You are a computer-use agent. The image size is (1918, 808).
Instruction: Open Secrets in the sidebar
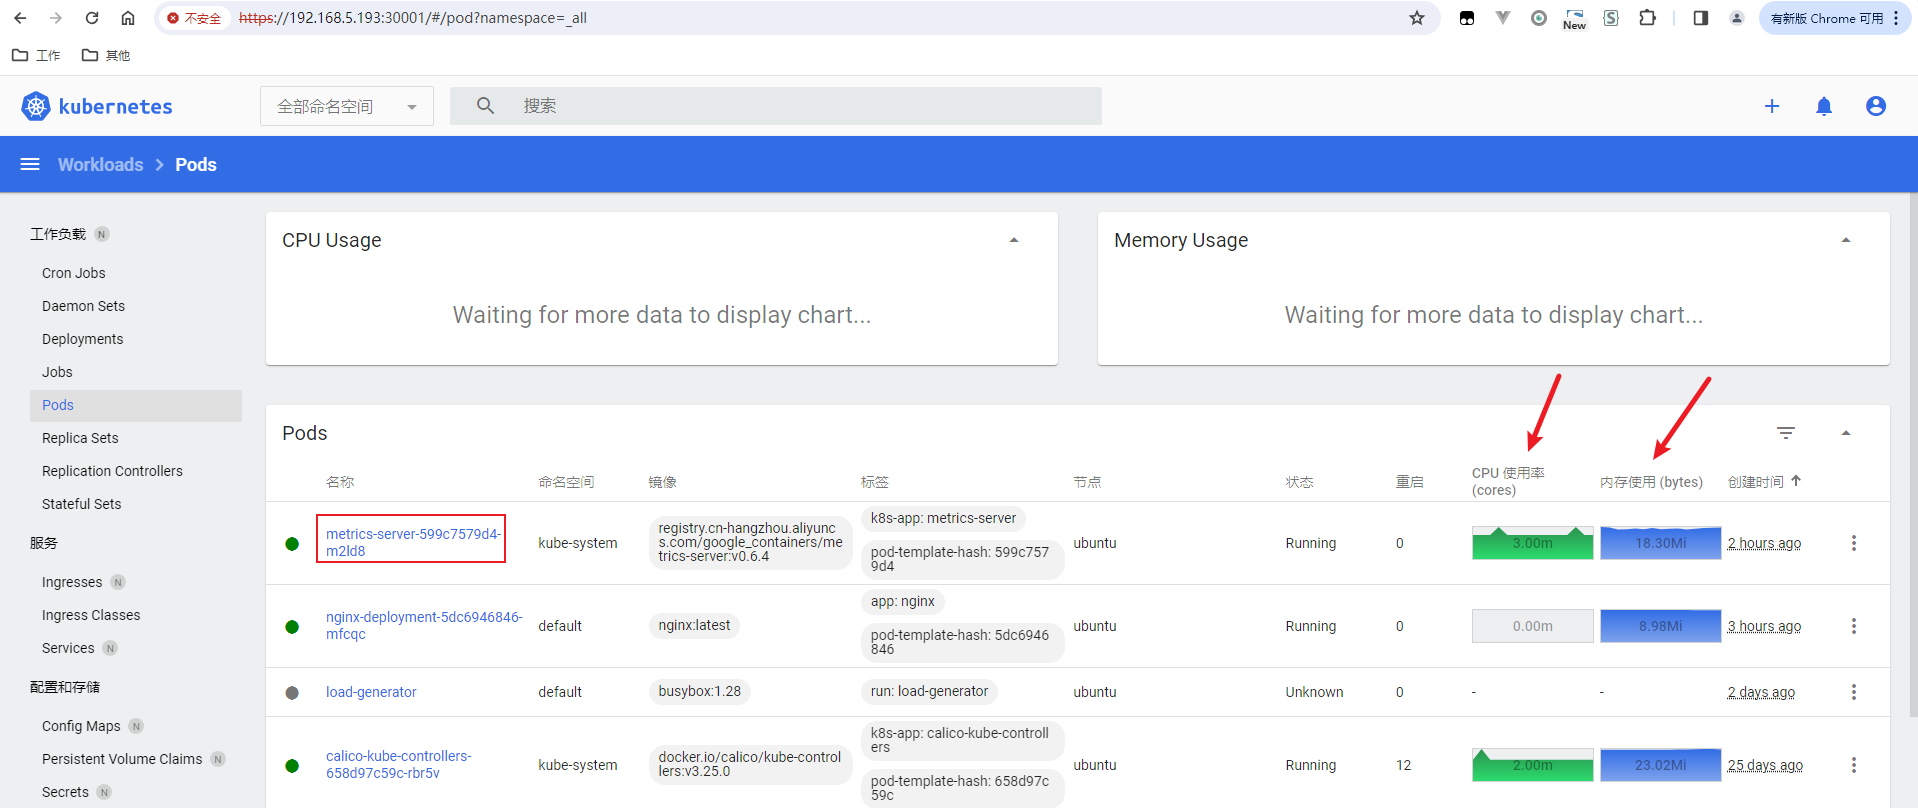click(x=65, y=792)
